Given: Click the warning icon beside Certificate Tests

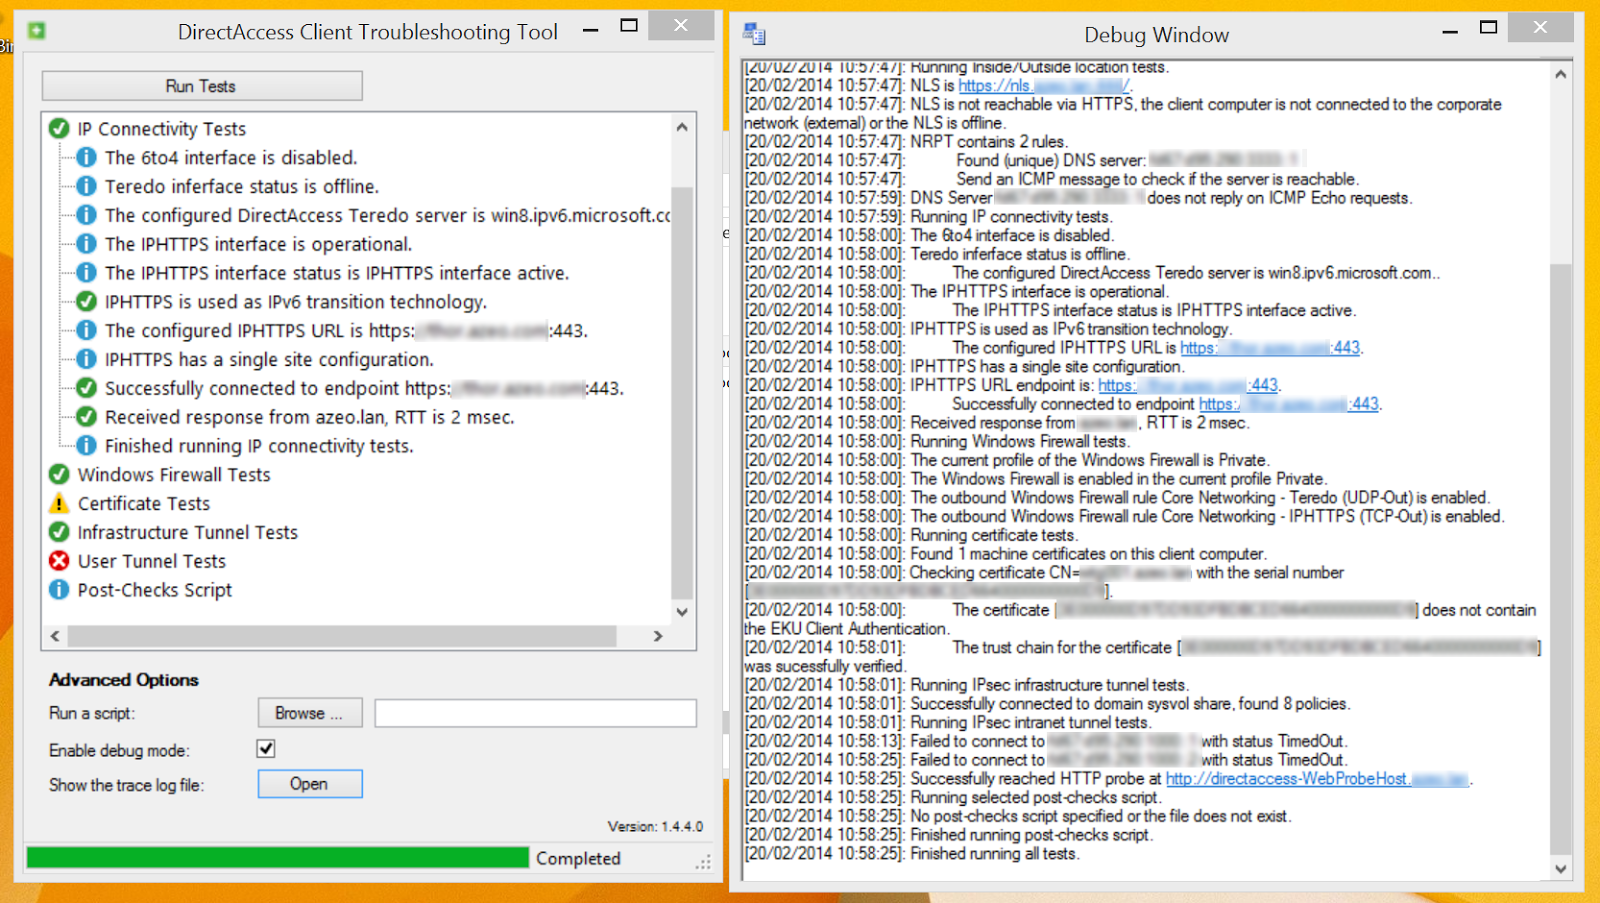Looking at the screenshot, I should pos(57,503).
